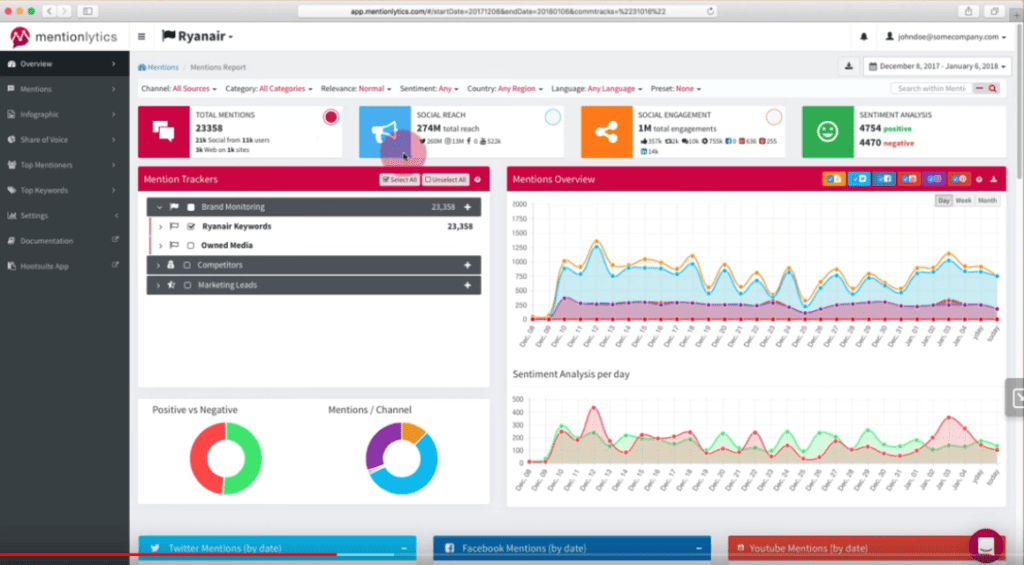1024x565 pixels.
Task: Click the Total Mentions speech bubbles icon
Action: 163,132
